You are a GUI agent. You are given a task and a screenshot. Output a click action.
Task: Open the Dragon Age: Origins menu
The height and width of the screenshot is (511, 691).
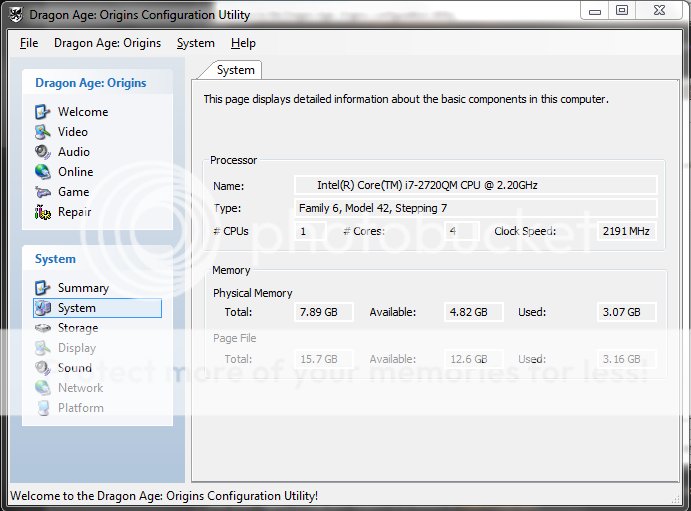[107, 43]
